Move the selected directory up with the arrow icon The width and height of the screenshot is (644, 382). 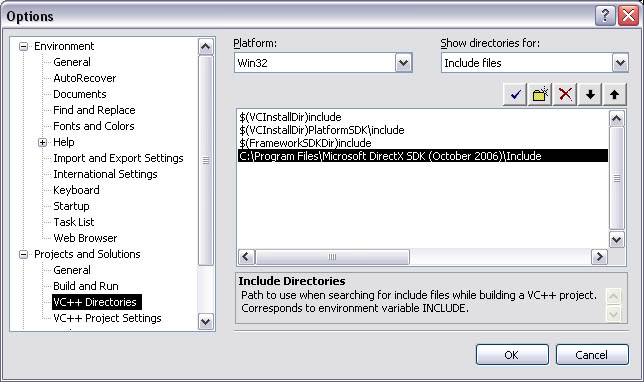point(614,95)
